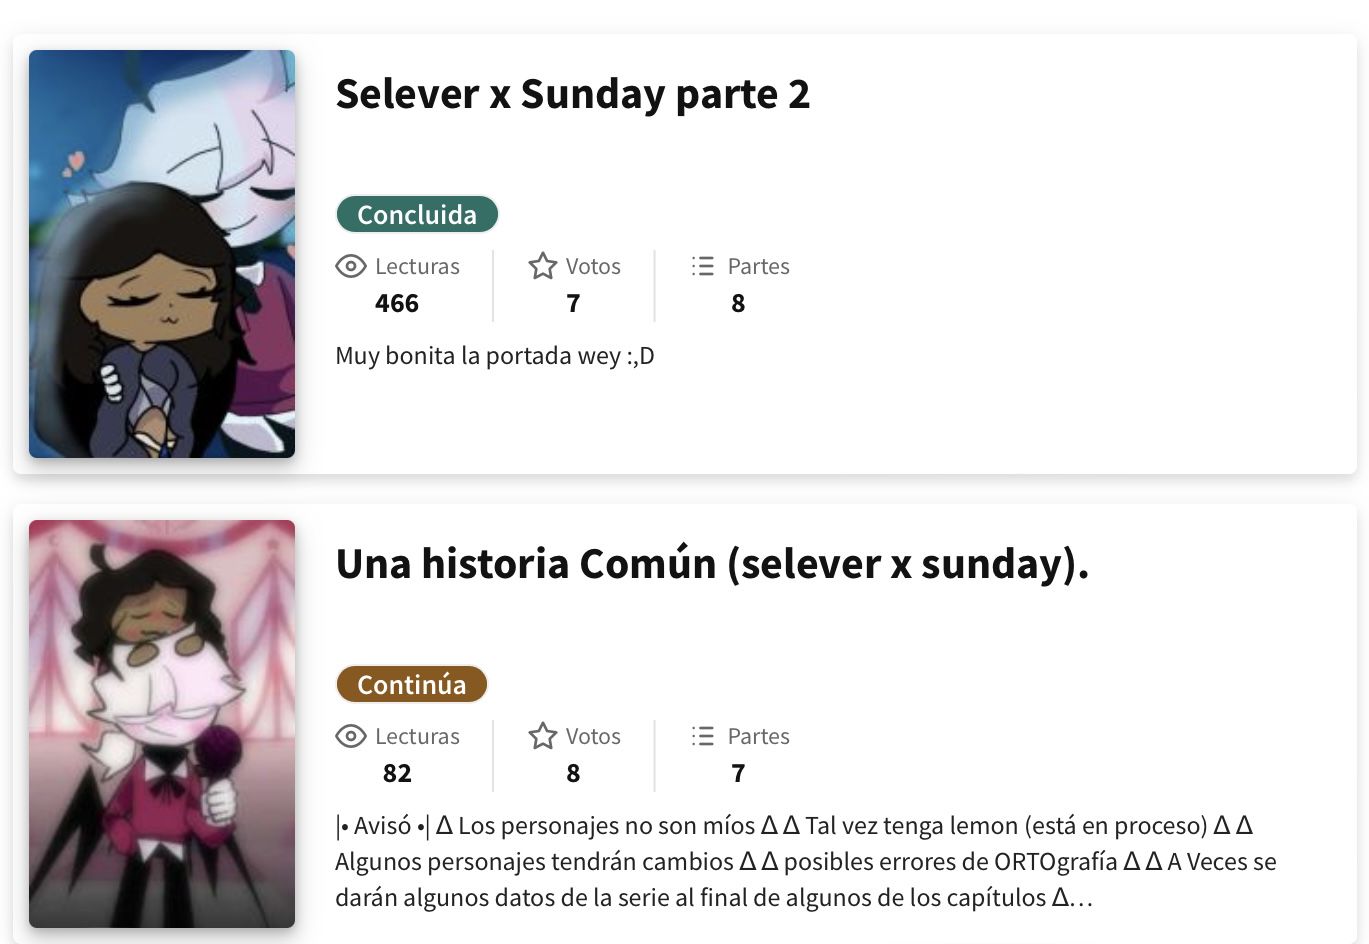
Task: Open the Una historia Común cover image
Action: click(162, 724)
